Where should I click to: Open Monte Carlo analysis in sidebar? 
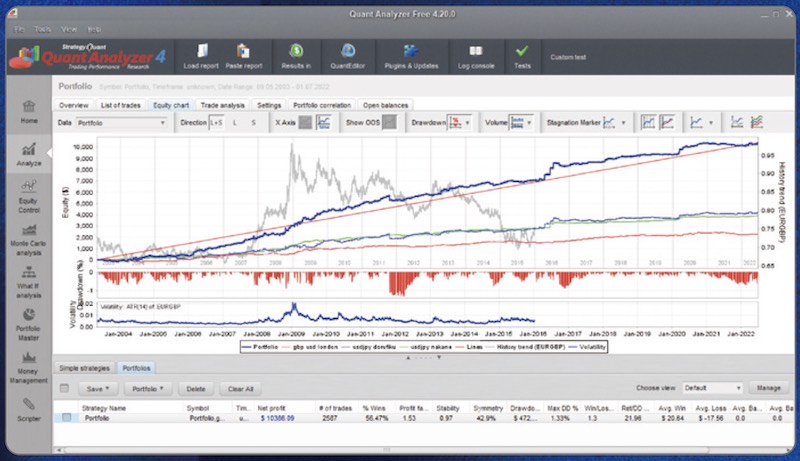[x=26, y=262]
